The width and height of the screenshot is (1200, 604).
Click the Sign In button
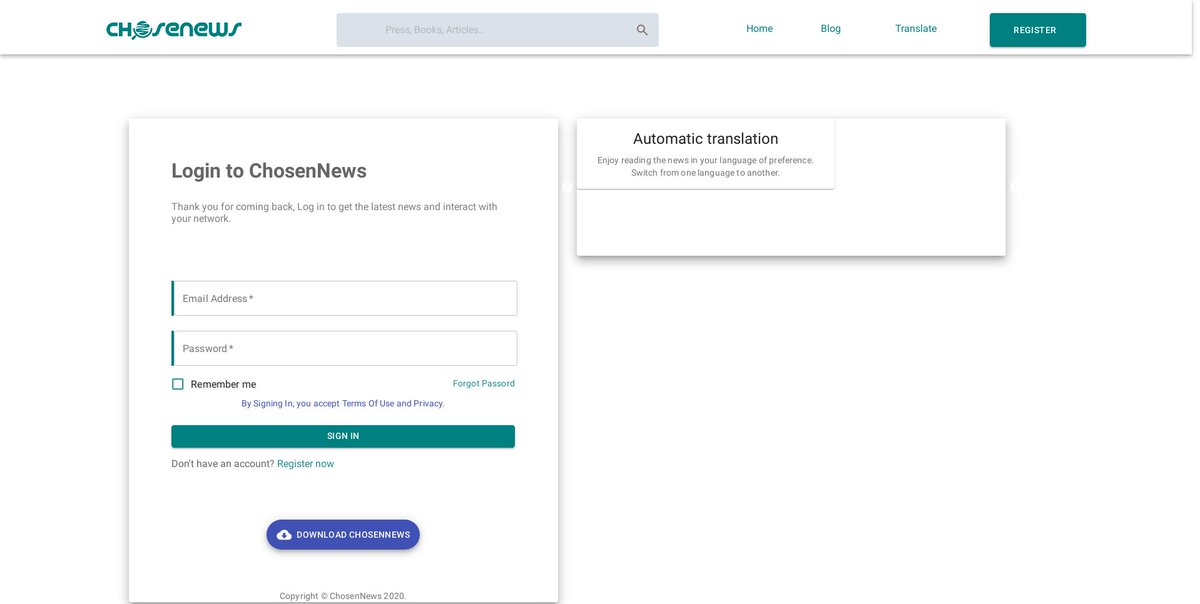pyautogui.click(x=343, y=436)
